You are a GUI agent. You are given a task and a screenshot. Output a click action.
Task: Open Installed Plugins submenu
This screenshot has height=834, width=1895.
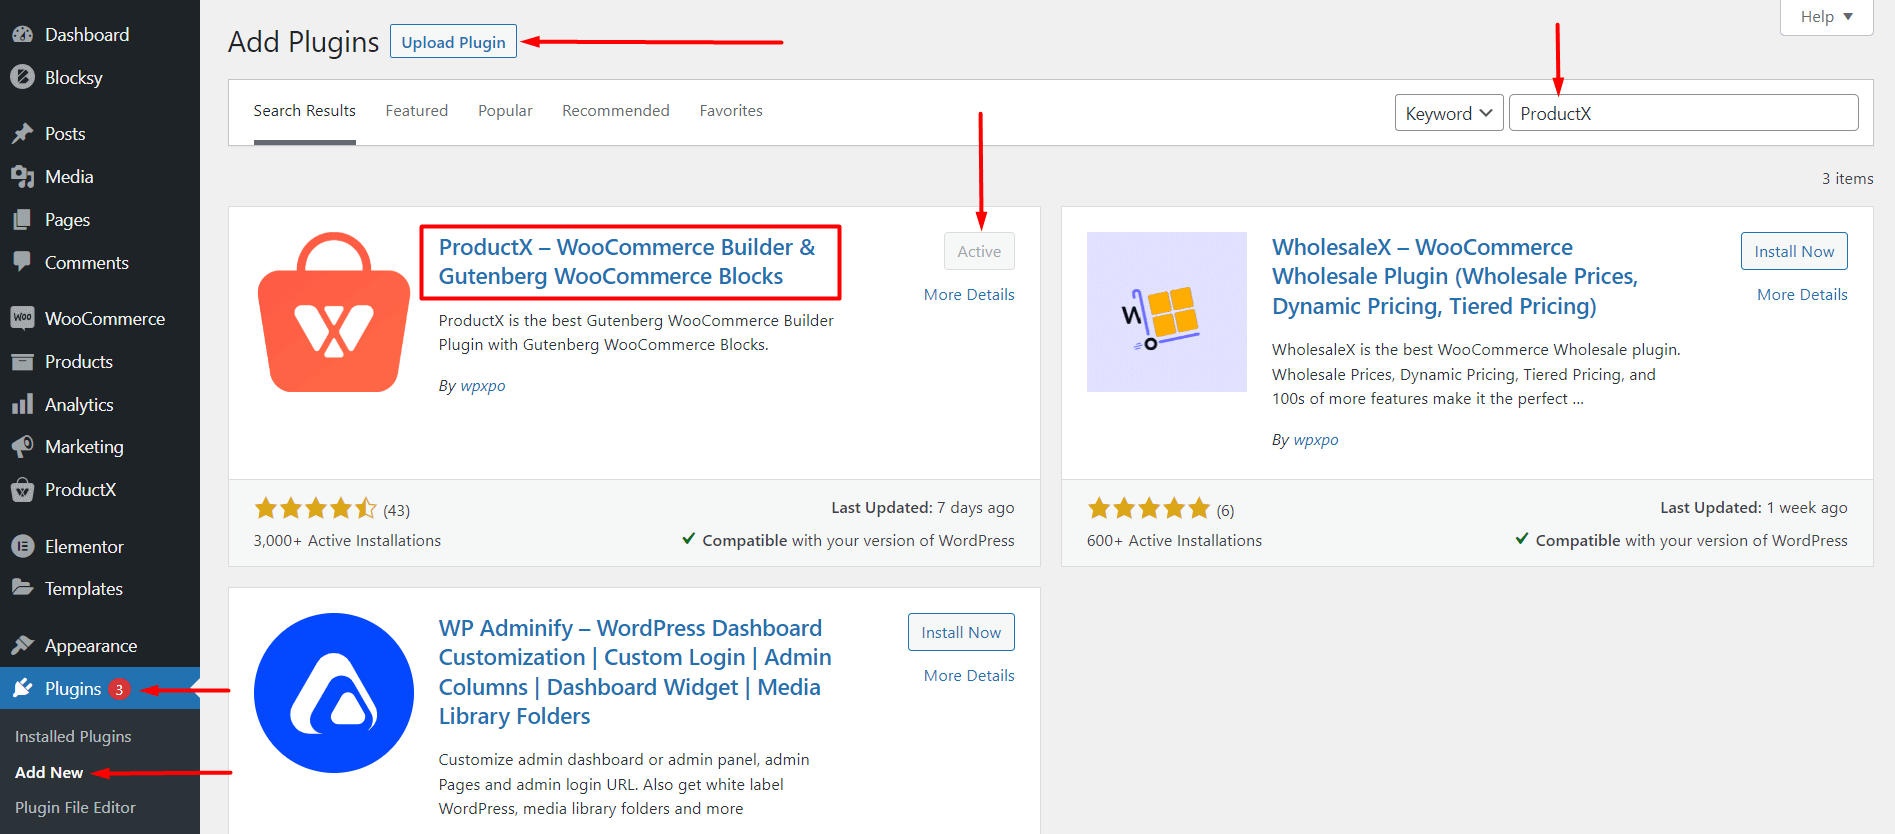point(73,737)
